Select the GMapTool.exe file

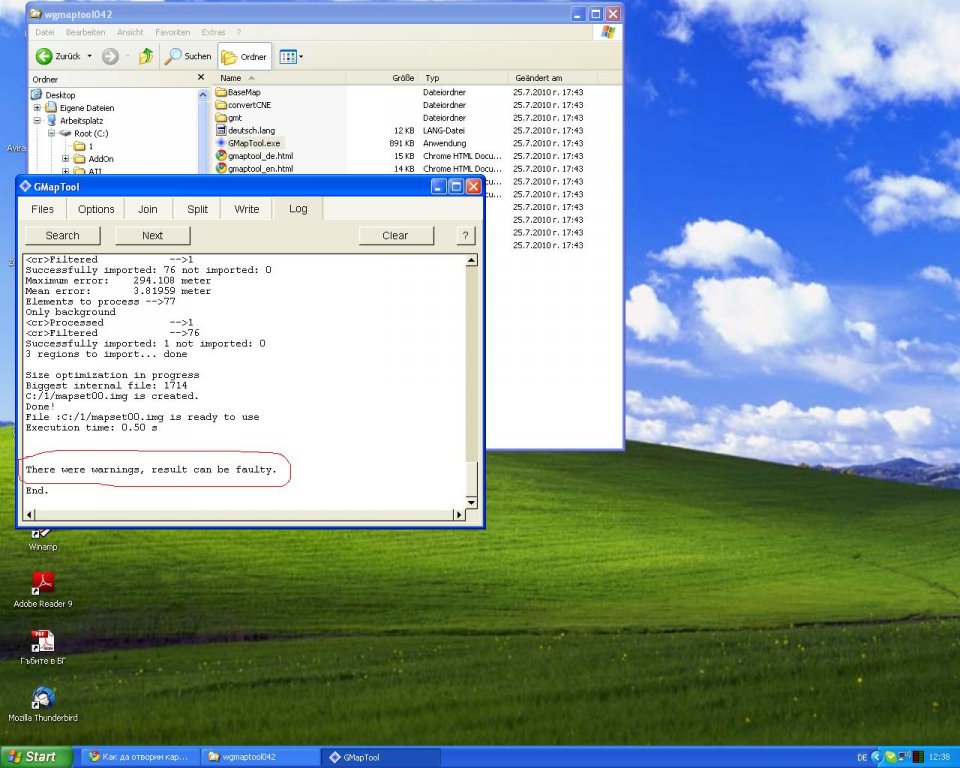pyautogui.click(x=254, y=143)
